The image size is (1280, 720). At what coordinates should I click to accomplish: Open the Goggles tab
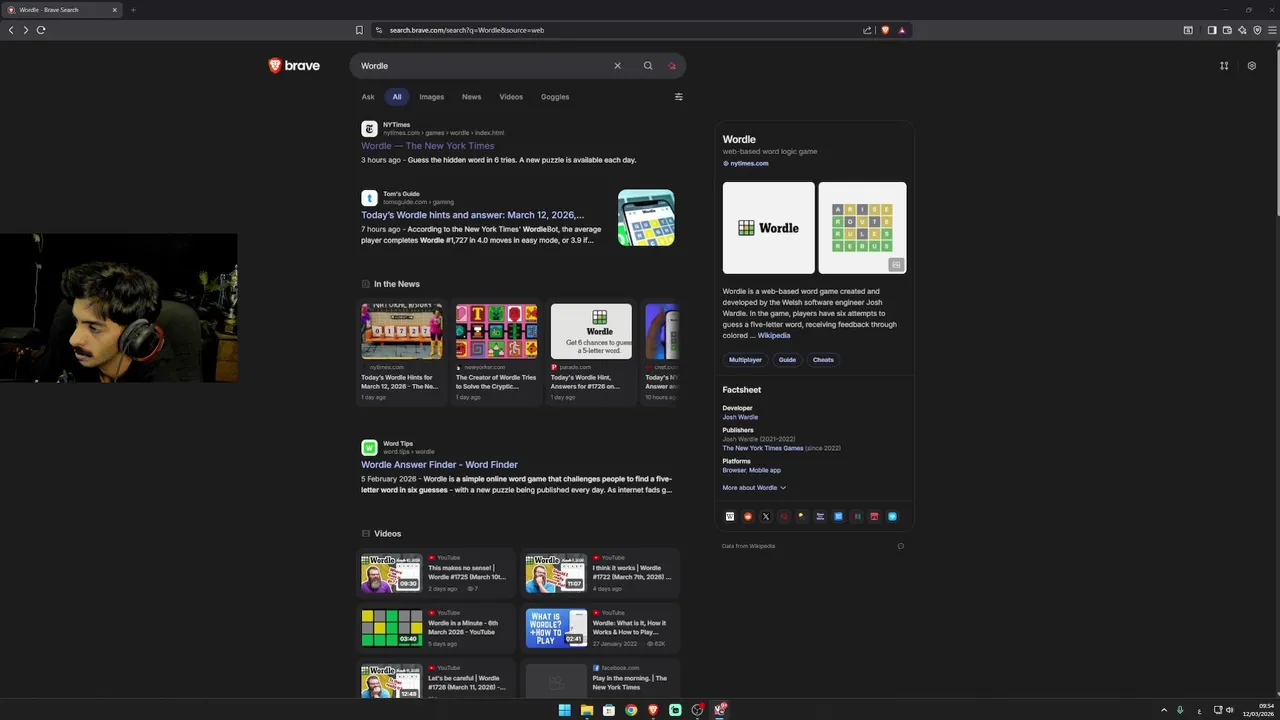(x=555, y=97)
